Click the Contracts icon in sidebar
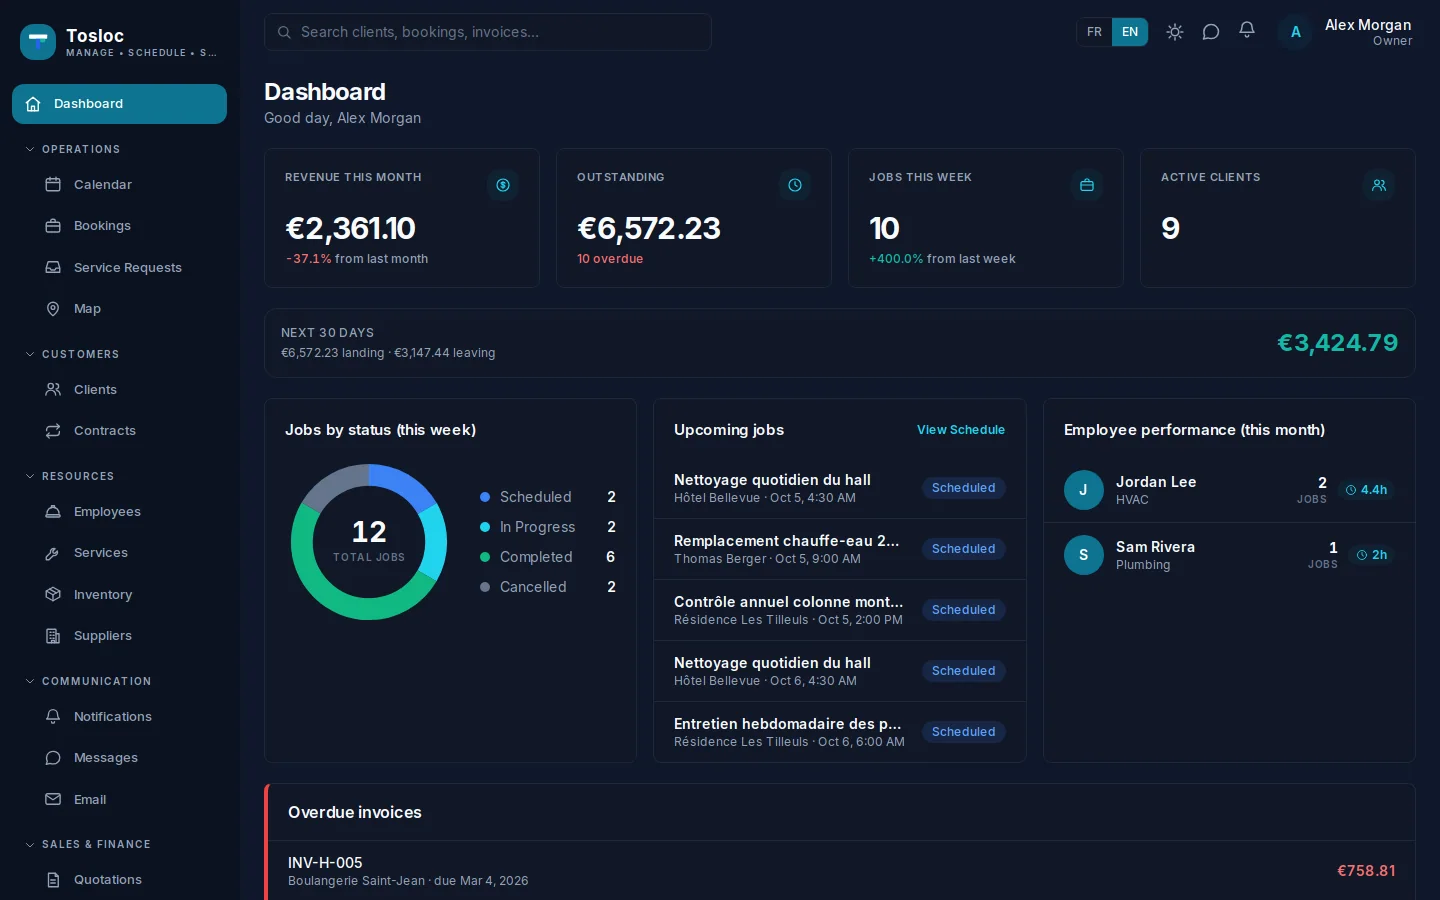The height and width of the screenshot is (900, 1440). point(53,430)
